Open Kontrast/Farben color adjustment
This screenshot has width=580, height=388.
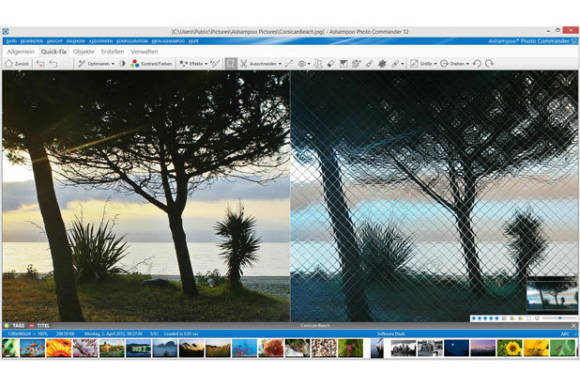pyautogui.click(x=152, y=64)
